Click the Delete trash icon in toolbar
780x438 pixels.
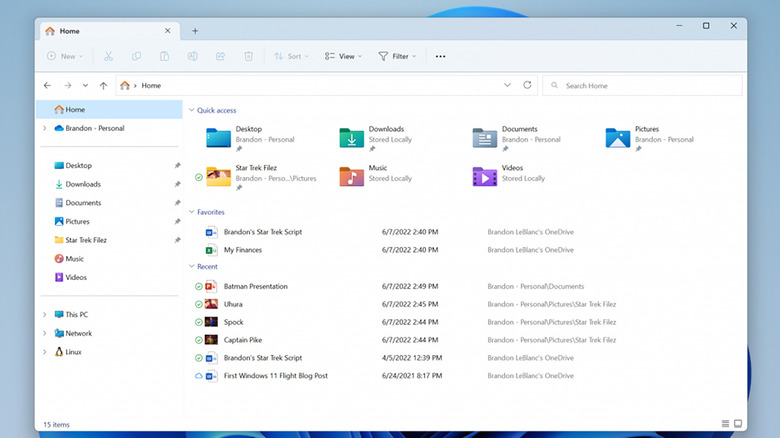point(248,57)
